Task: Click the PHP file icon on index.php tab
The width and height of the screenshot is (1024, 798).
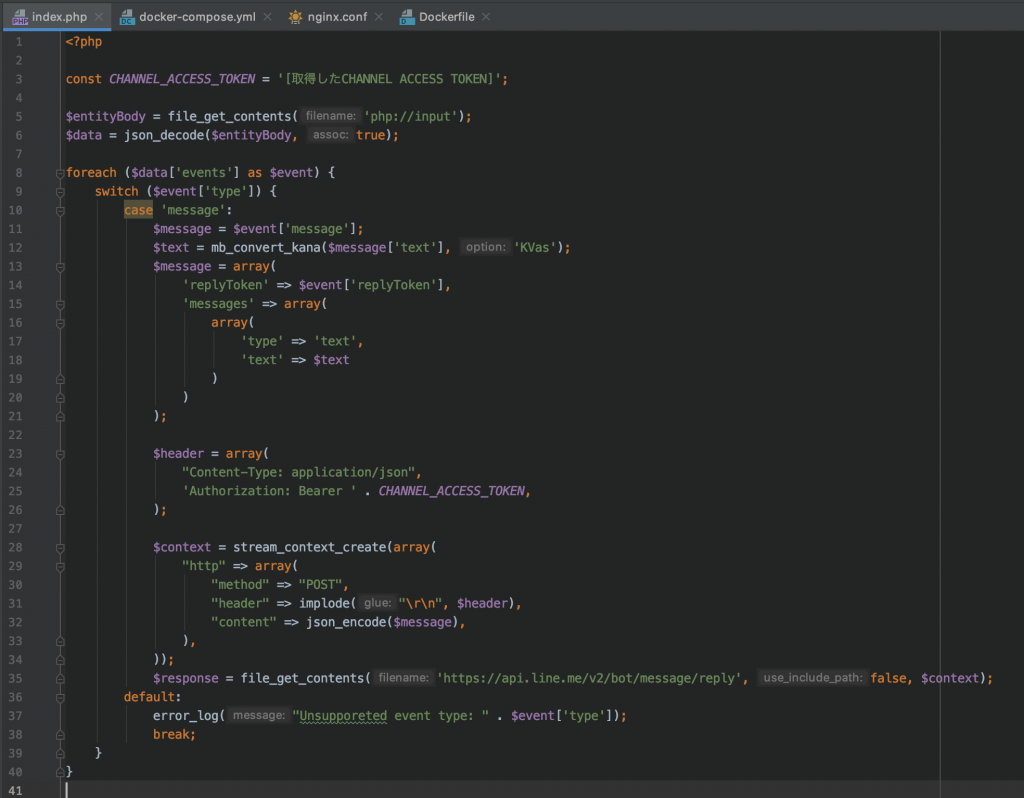Action: (x=20, y=16)
